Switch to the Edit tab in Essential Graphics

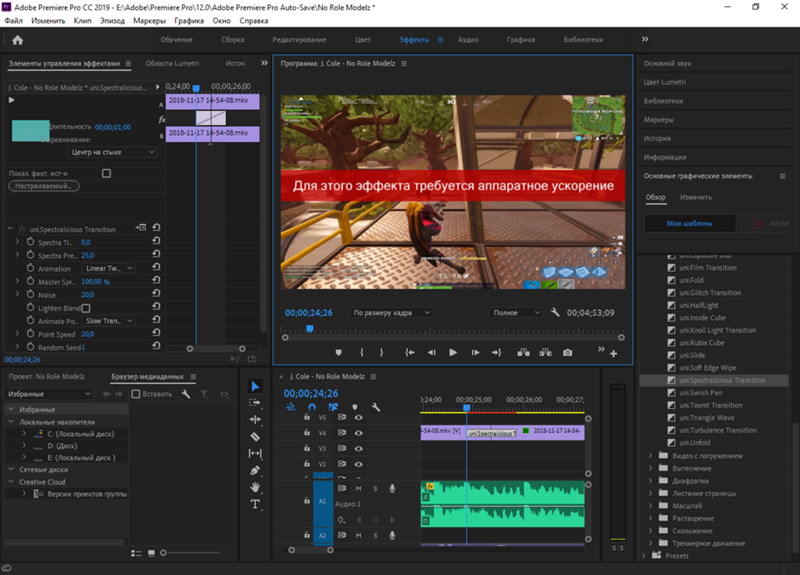[x=695, y=197]
